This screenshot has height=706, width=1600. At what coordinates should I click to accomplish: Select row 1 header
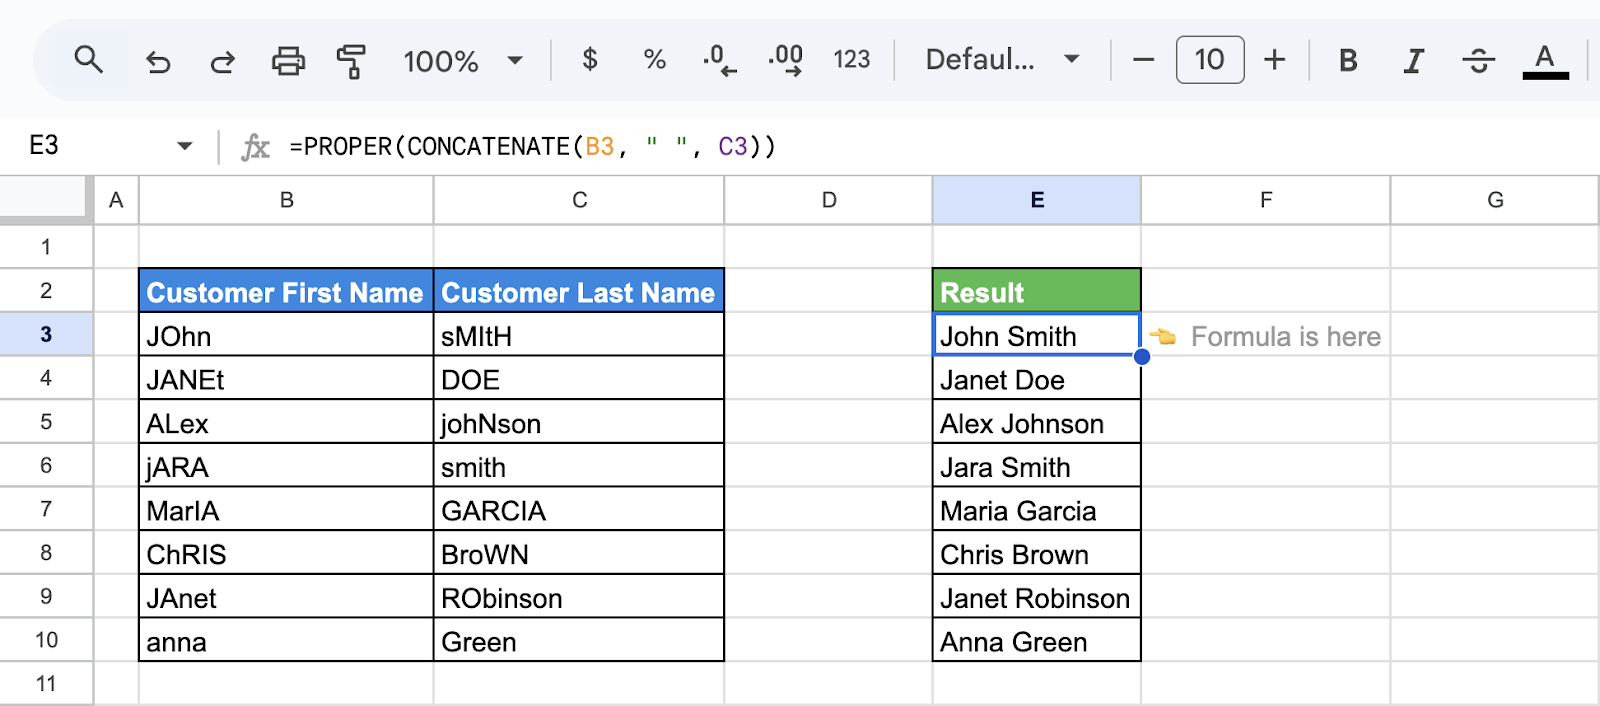click(46, 247)
